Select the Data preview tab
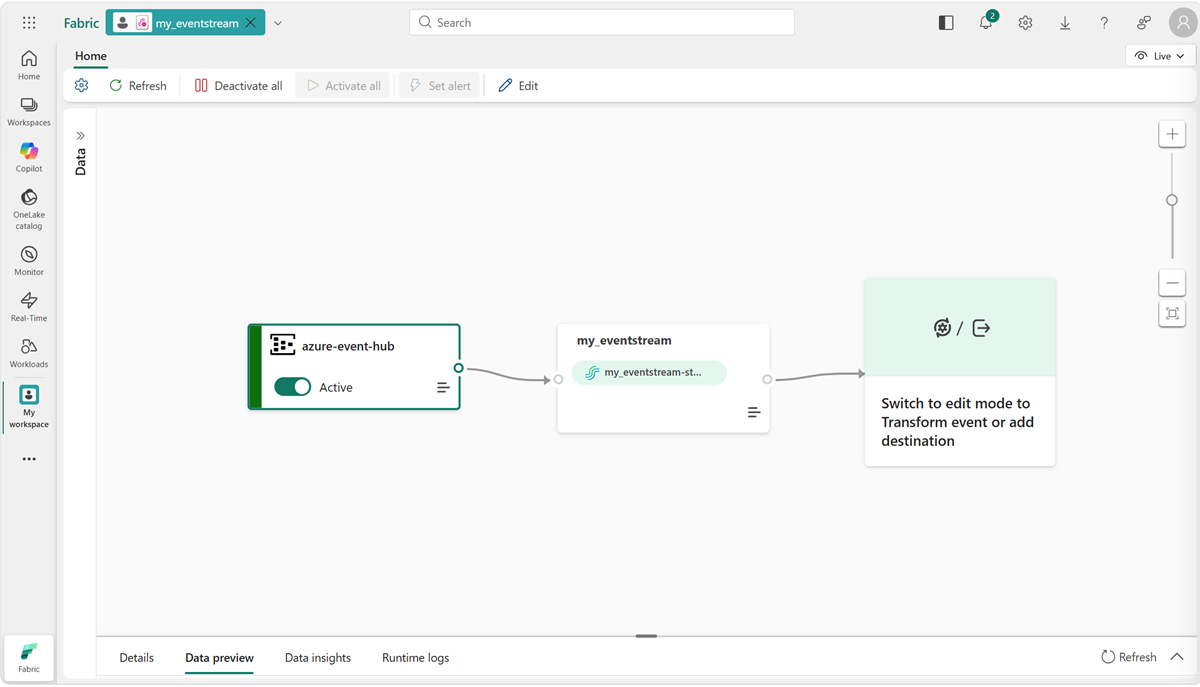1200x687 pixels. click(x=219, y=658)
